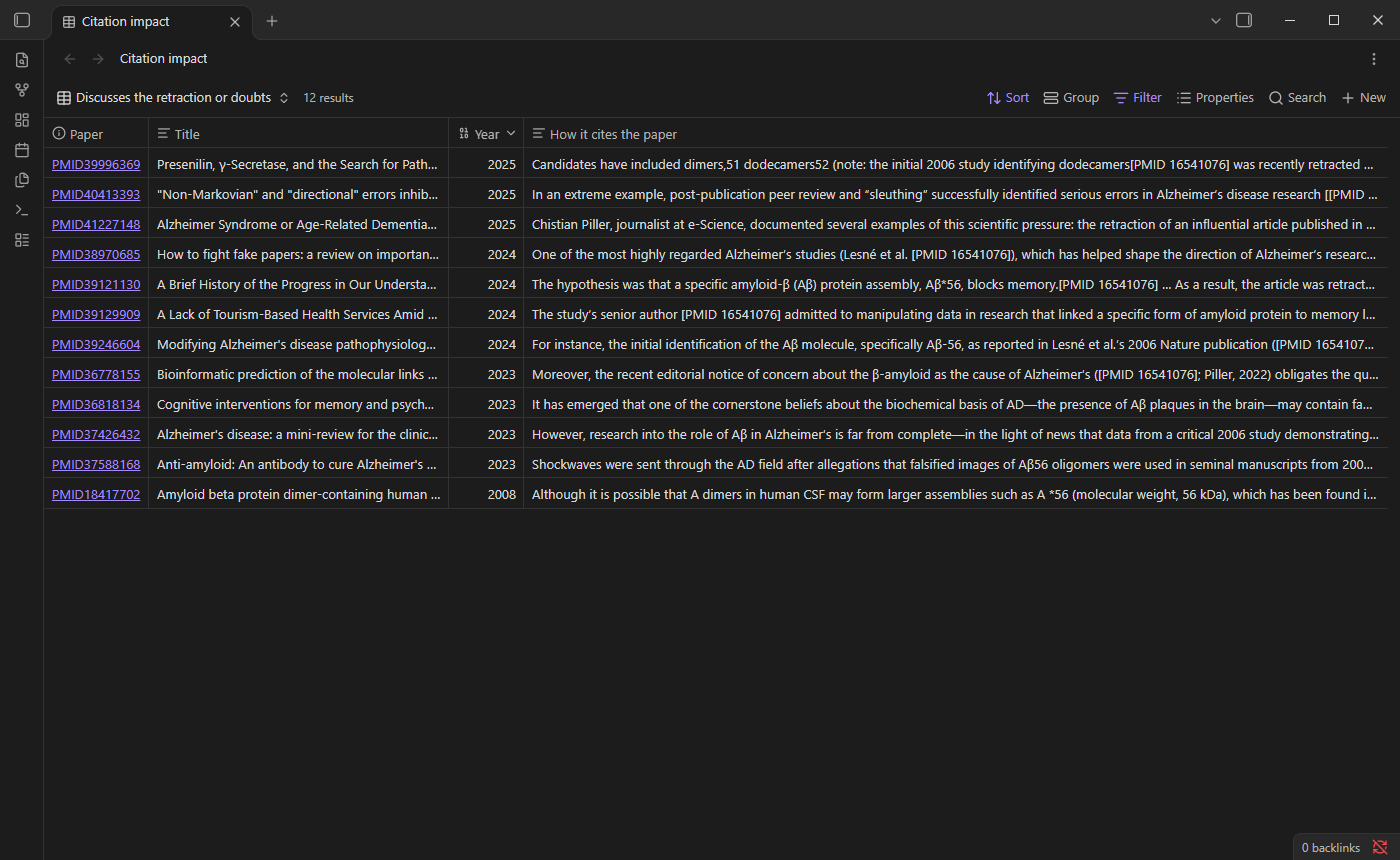Open the Group options
The width and height of the screenshot is (1400, 860).
coord(1071,98)
